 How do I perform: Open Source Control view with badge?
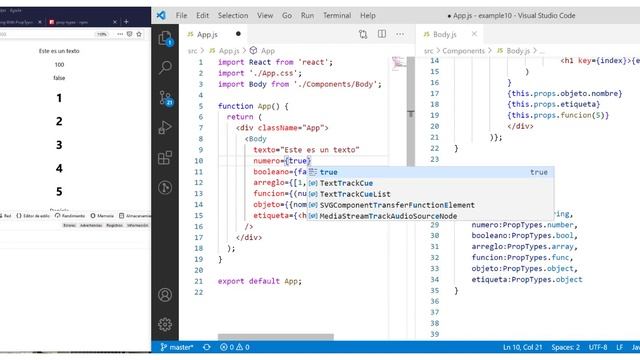click(166, 98)
